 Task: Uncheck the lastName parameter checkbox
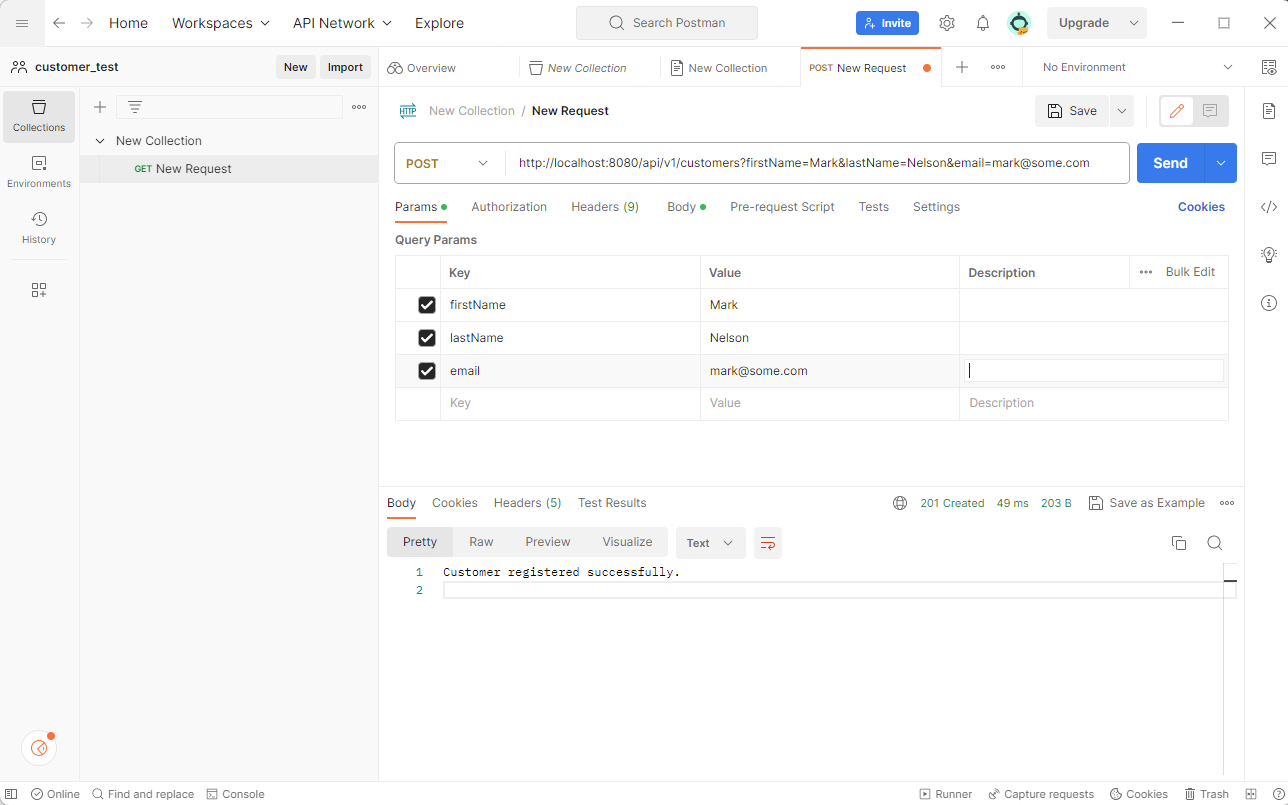pos(427,338)
